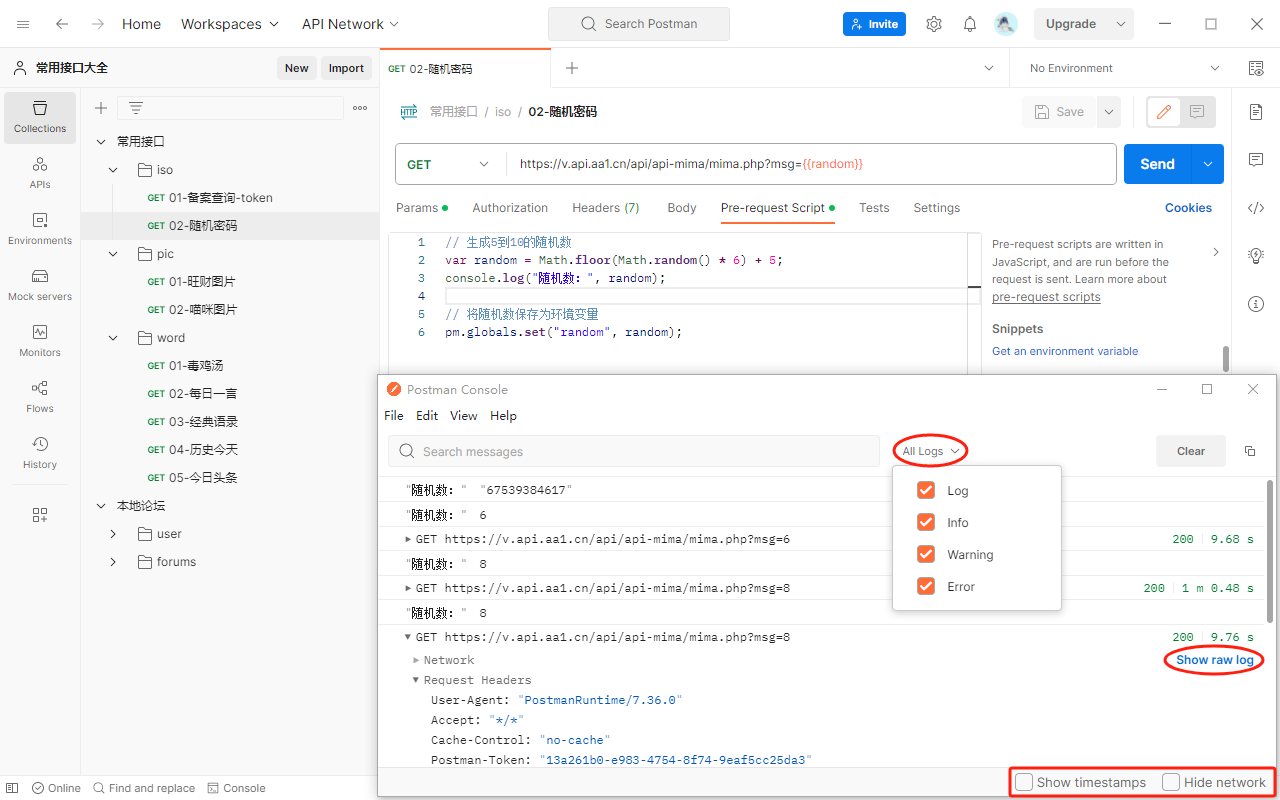This screenshot has width=1280, height=800.
Task: Open notifications bell icon
Action: [970, 24]
